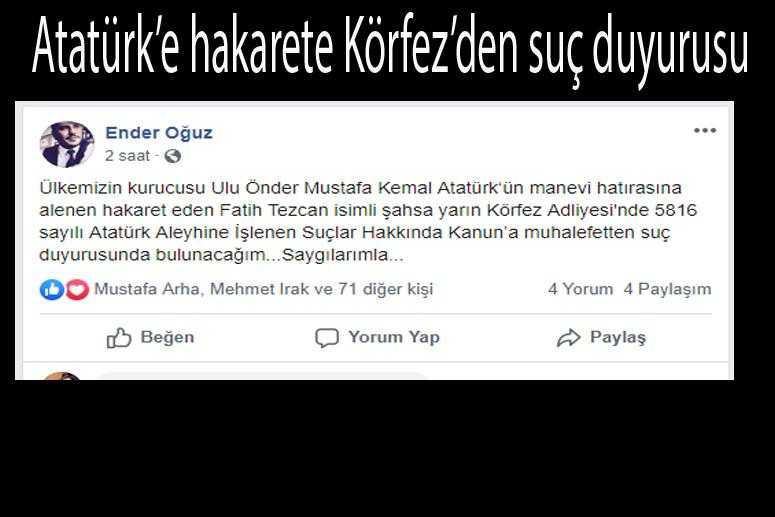The image size is (775, 517).
Task: Click the Paylaş share arrow icon
Action: (568, 338)
